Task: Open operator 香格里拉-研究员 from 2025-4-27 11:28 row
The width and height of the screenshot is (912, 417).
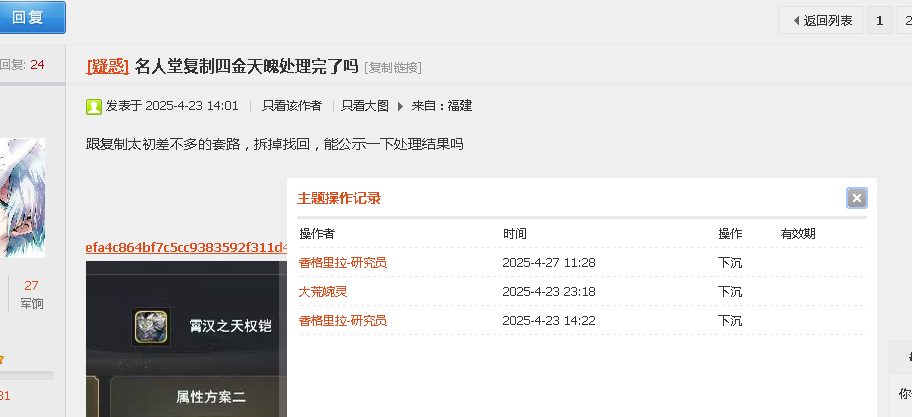Action: (x=343, y=263)
